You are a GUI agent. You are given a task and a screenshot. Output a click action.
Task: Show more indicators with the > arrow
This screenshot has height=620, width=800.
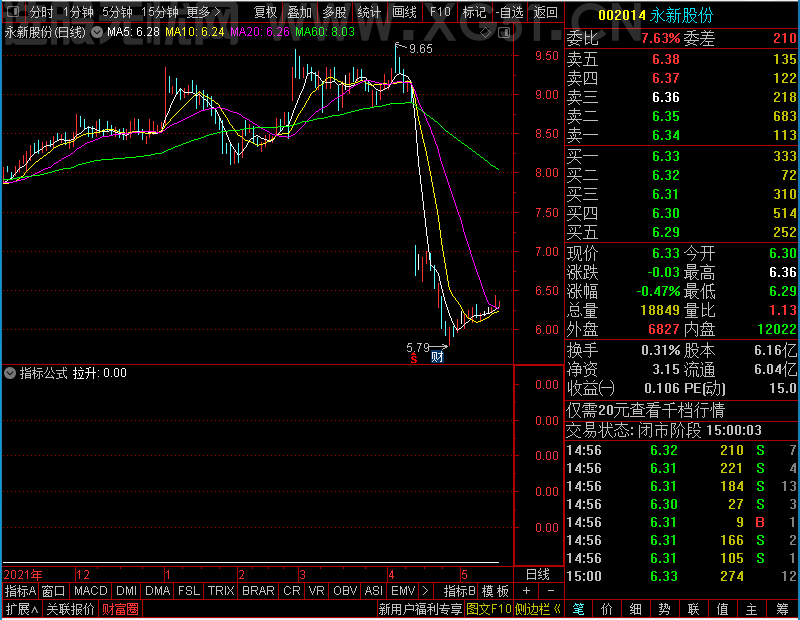[x=426, y=591]
